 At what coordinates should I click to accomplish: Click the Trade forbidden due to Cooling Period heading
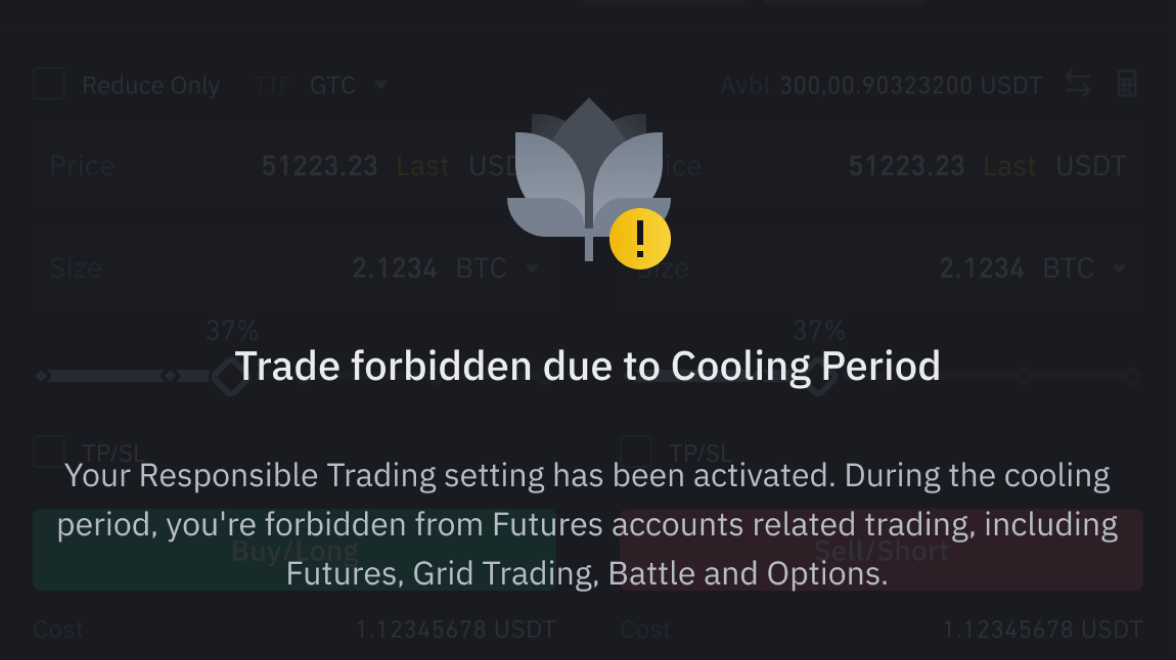pos(587,367)
